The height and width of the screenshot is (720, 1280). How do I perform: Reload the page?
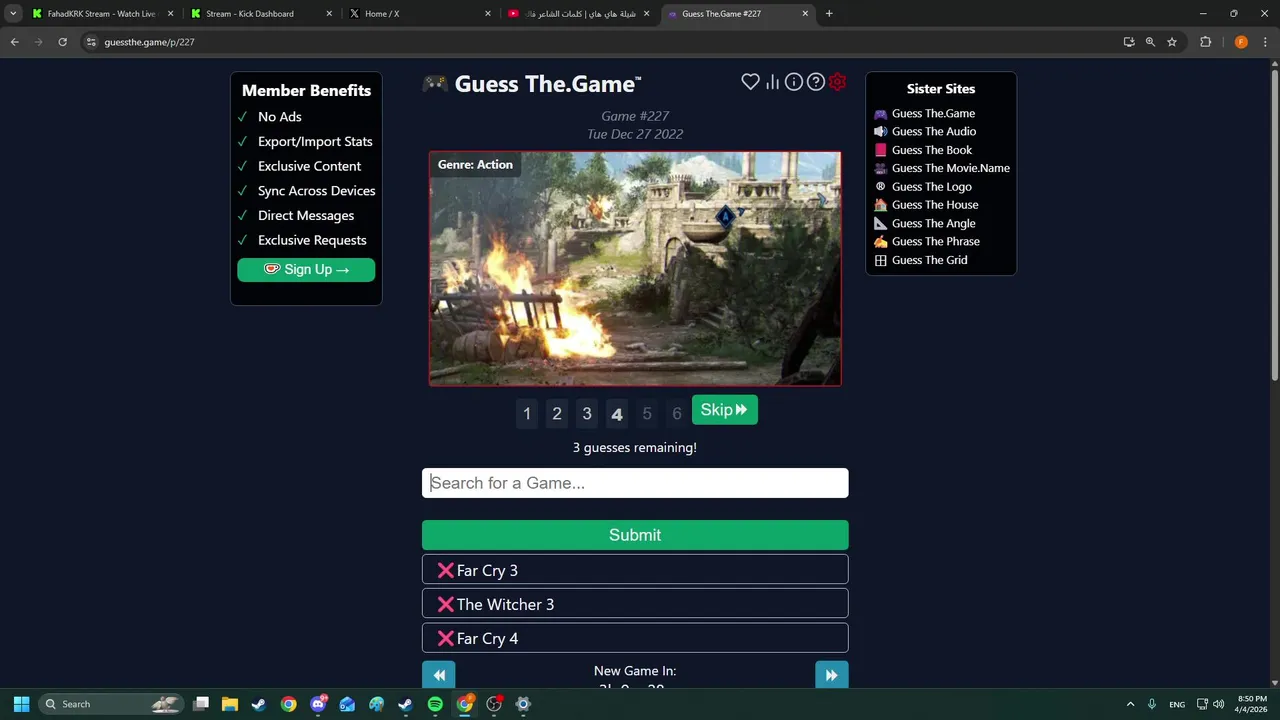point(62,42)
